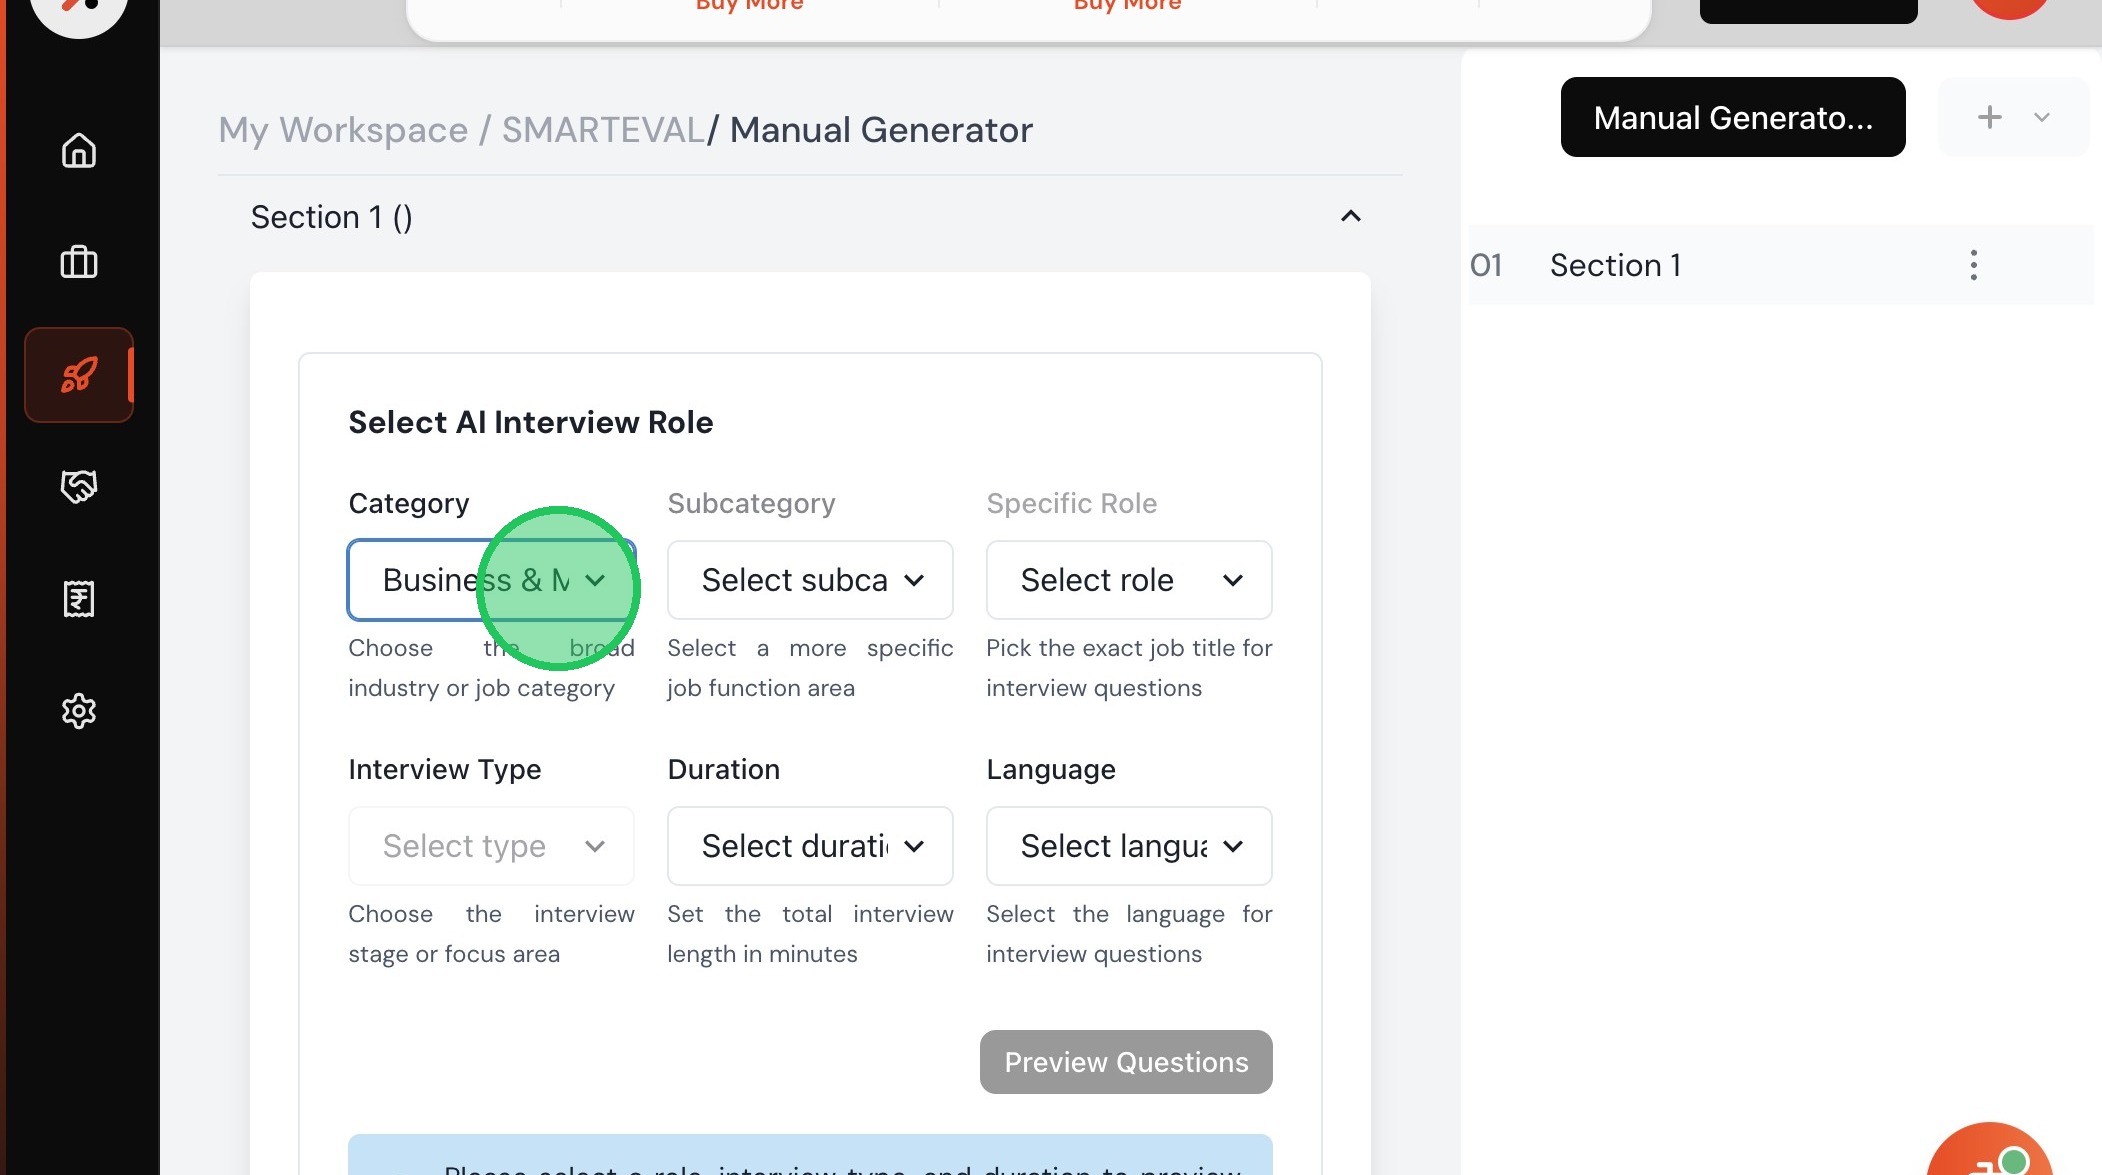Image resolution: width=2102 pixels, height=1175 pixels.
Task: Open the settings gear sidebar icon
Action: [78, 711]
